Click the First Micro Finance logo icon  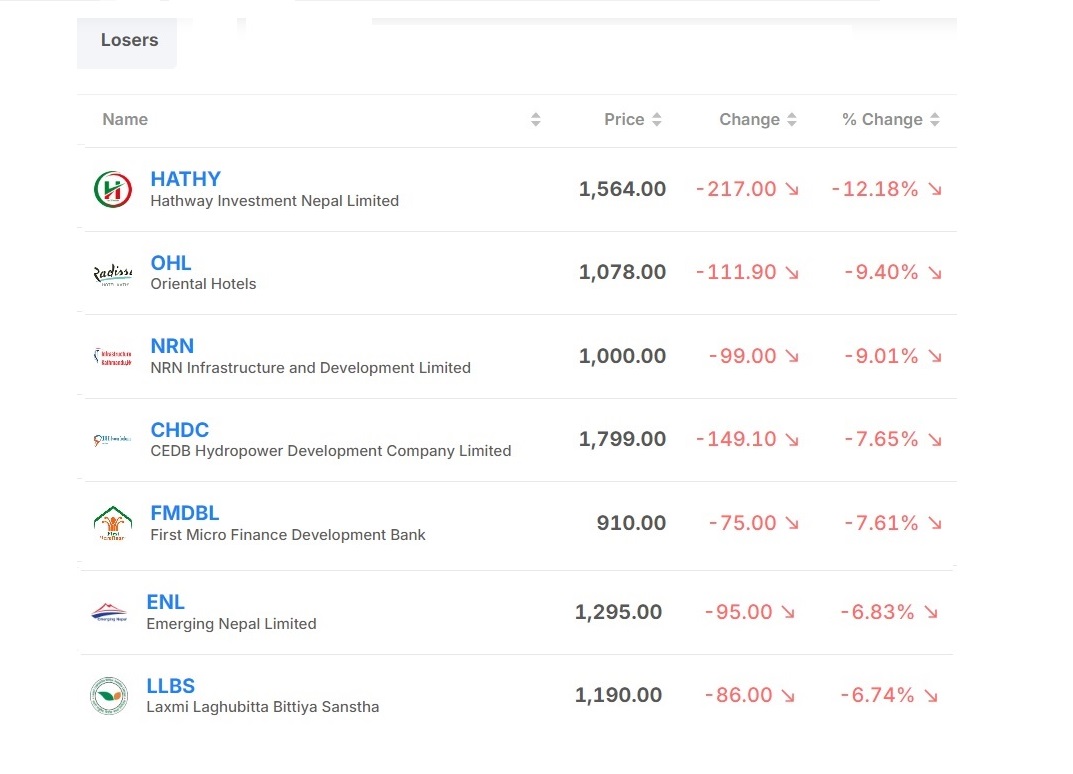(x=113, y=524)
